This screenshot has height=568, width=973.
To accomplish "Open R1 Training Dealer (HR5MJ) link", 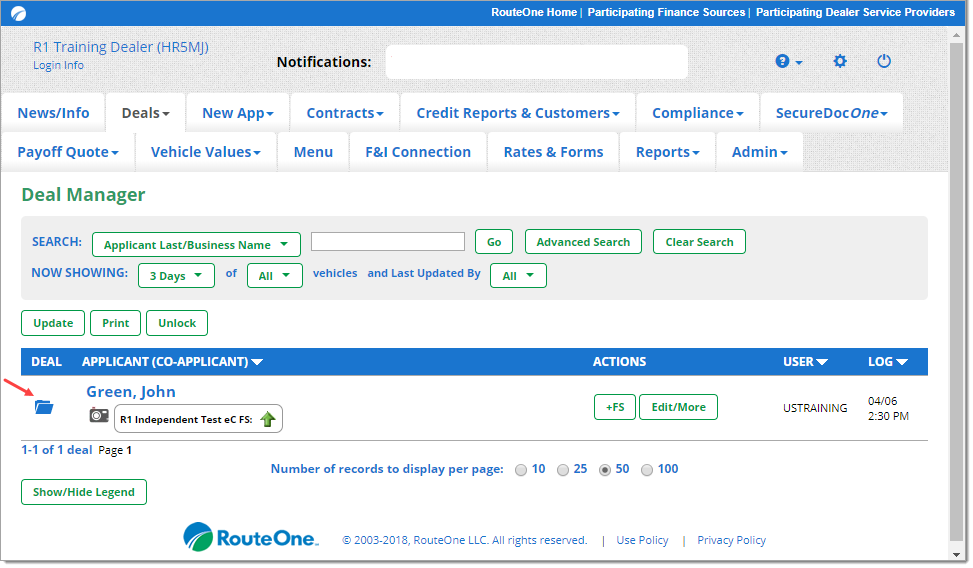I will click(x=121, y=47).
